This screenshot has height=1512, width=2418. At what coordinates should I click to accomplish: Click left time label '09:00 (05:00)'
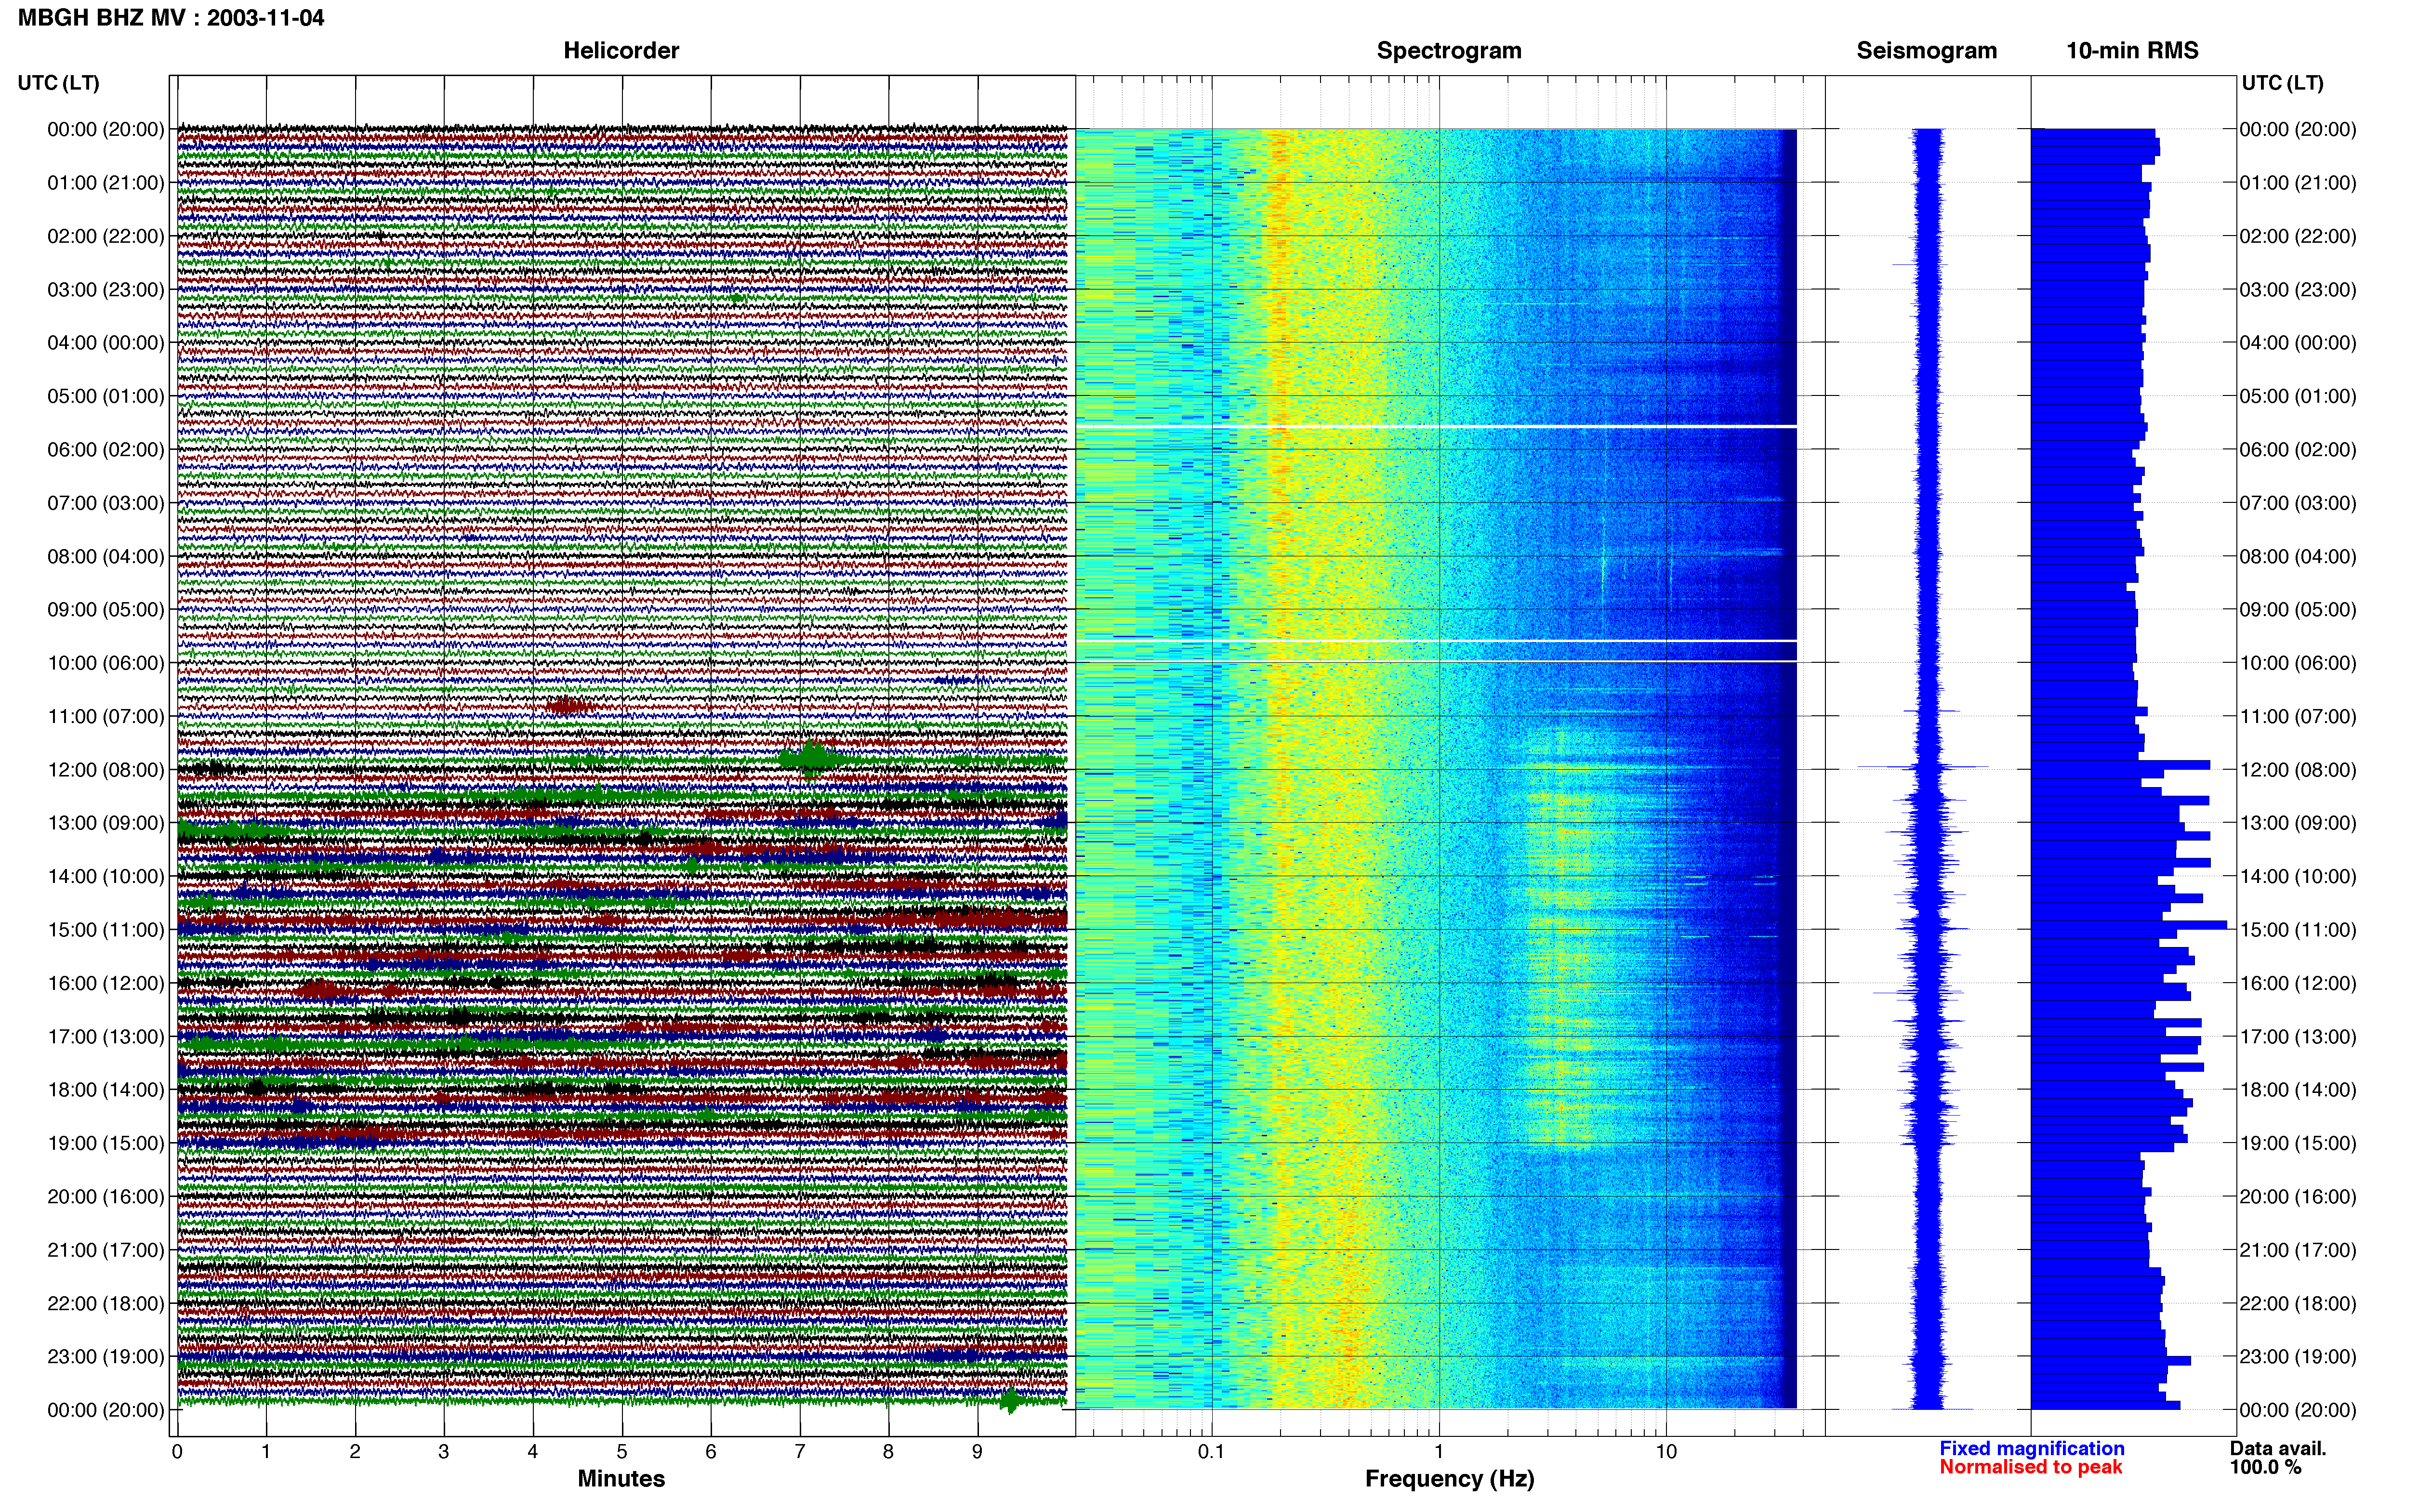click(106, 609)
